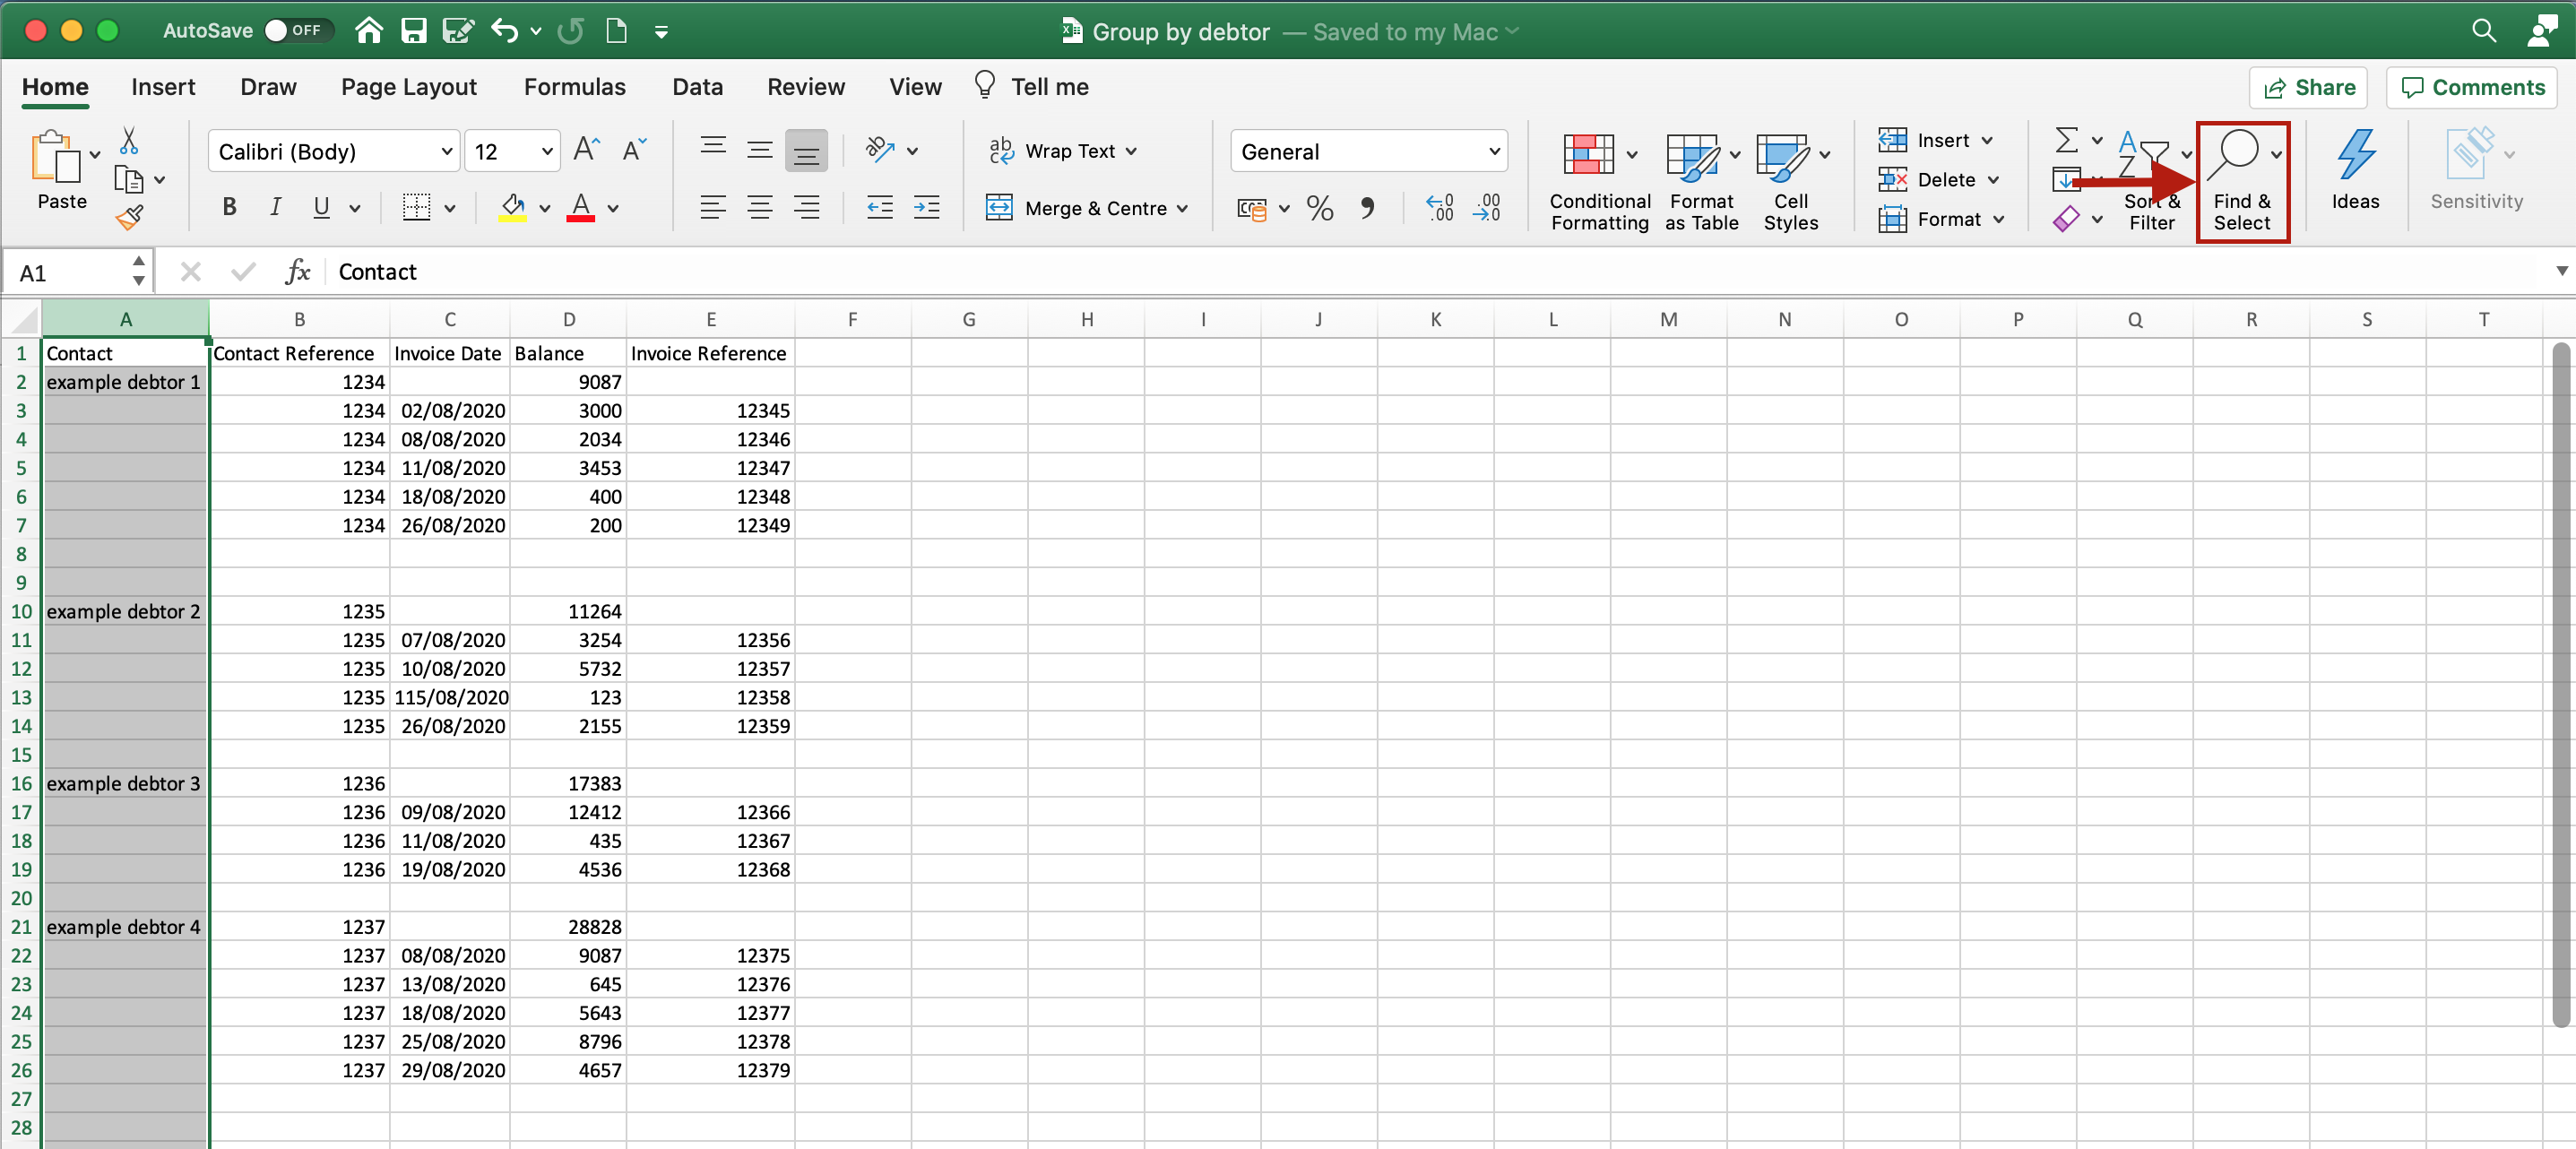
Task: Activate the Format Painter brush
Action: pos(129,217)
